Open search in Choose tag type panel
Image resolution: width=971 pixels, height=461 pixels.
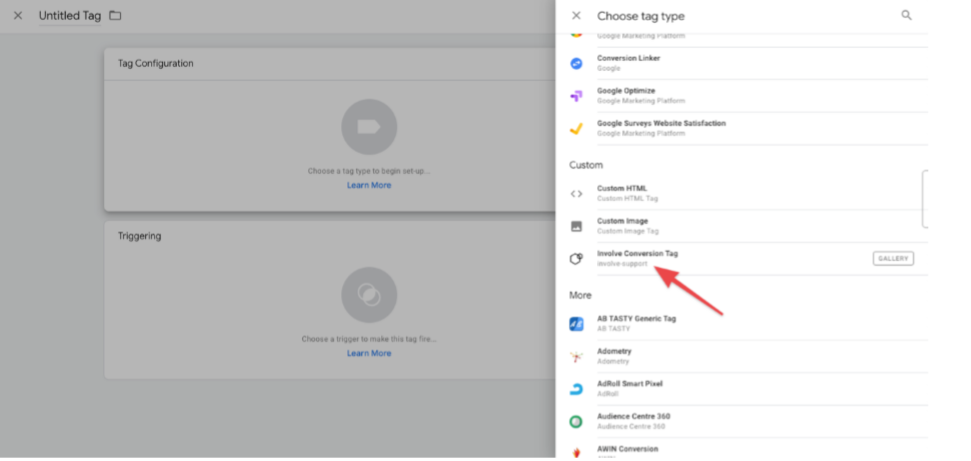(x=907, y=15)
